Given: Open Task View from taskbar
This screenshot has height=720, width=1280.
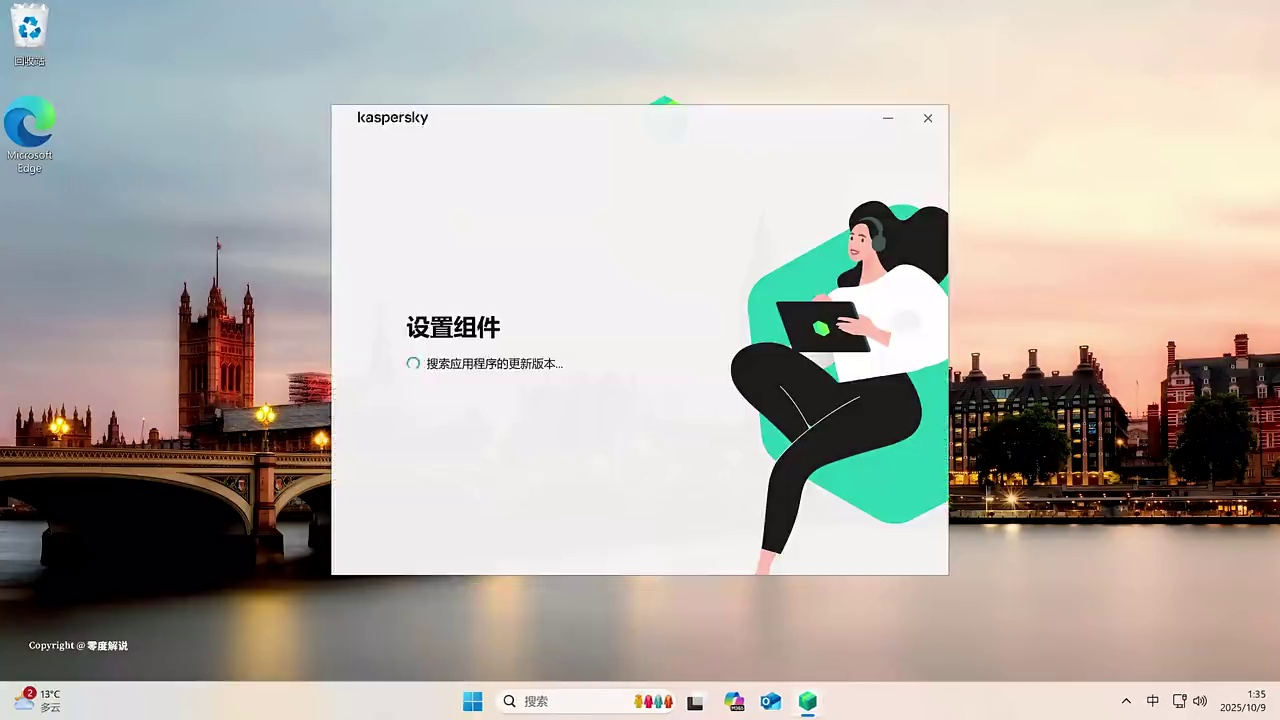Looking at the screenshot, I should [x=695, y=702].
